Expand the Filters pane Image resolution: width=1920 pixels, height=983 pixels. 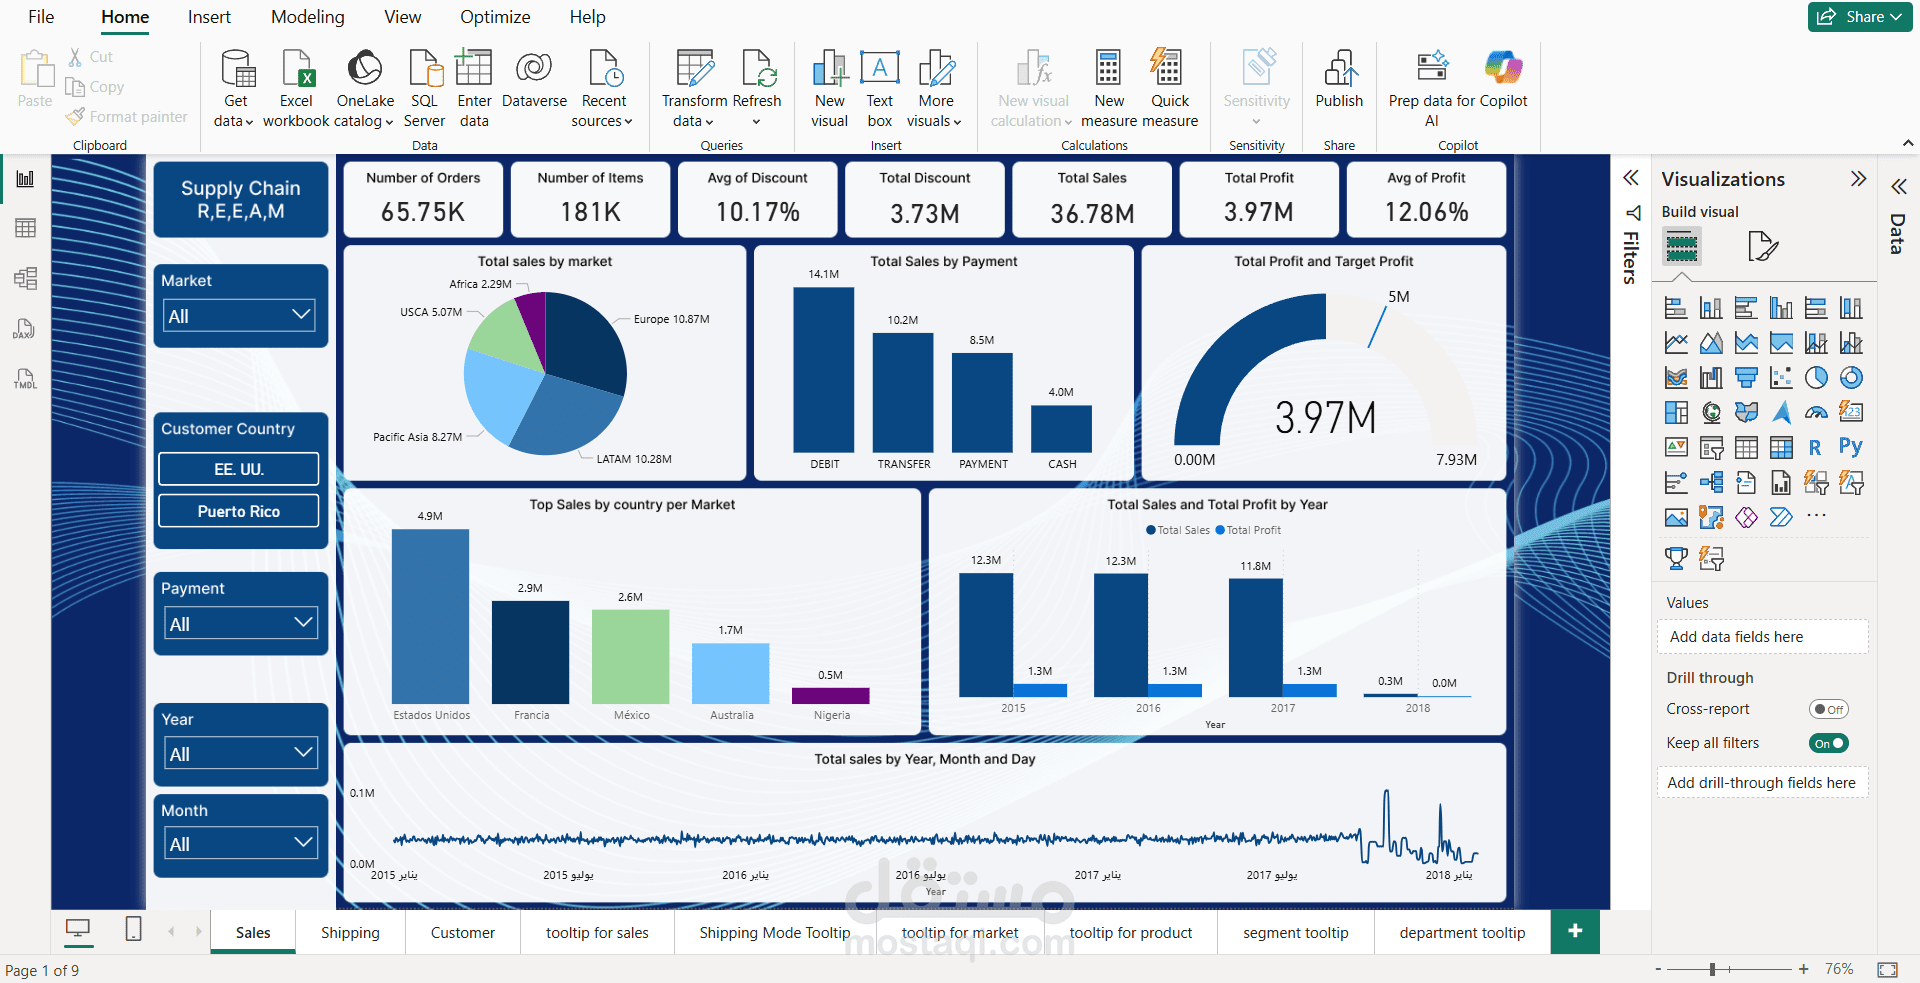coord(1630,178)
